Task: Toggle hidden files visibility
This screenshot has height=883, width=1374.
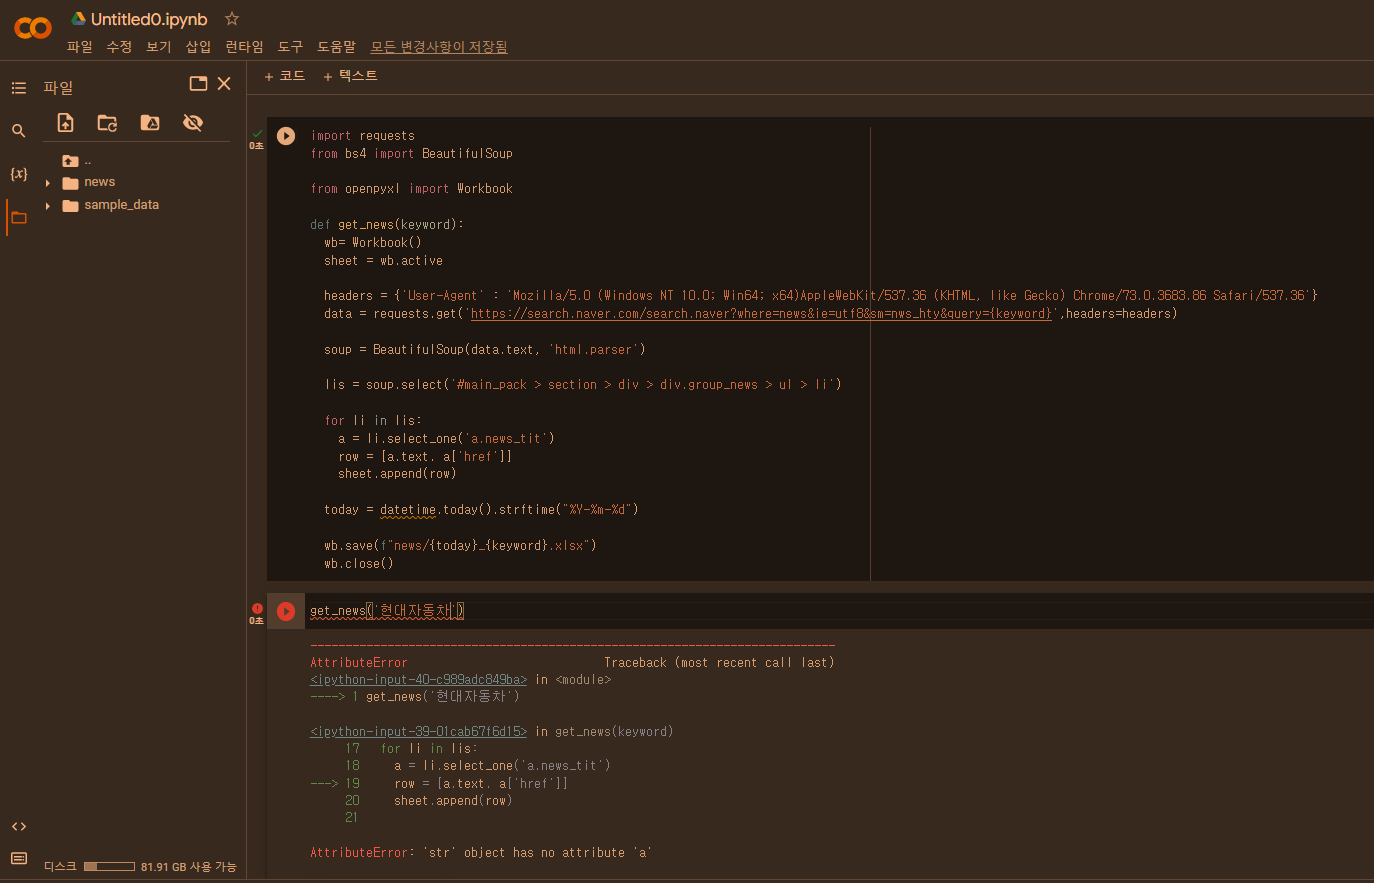Action: 193,123
